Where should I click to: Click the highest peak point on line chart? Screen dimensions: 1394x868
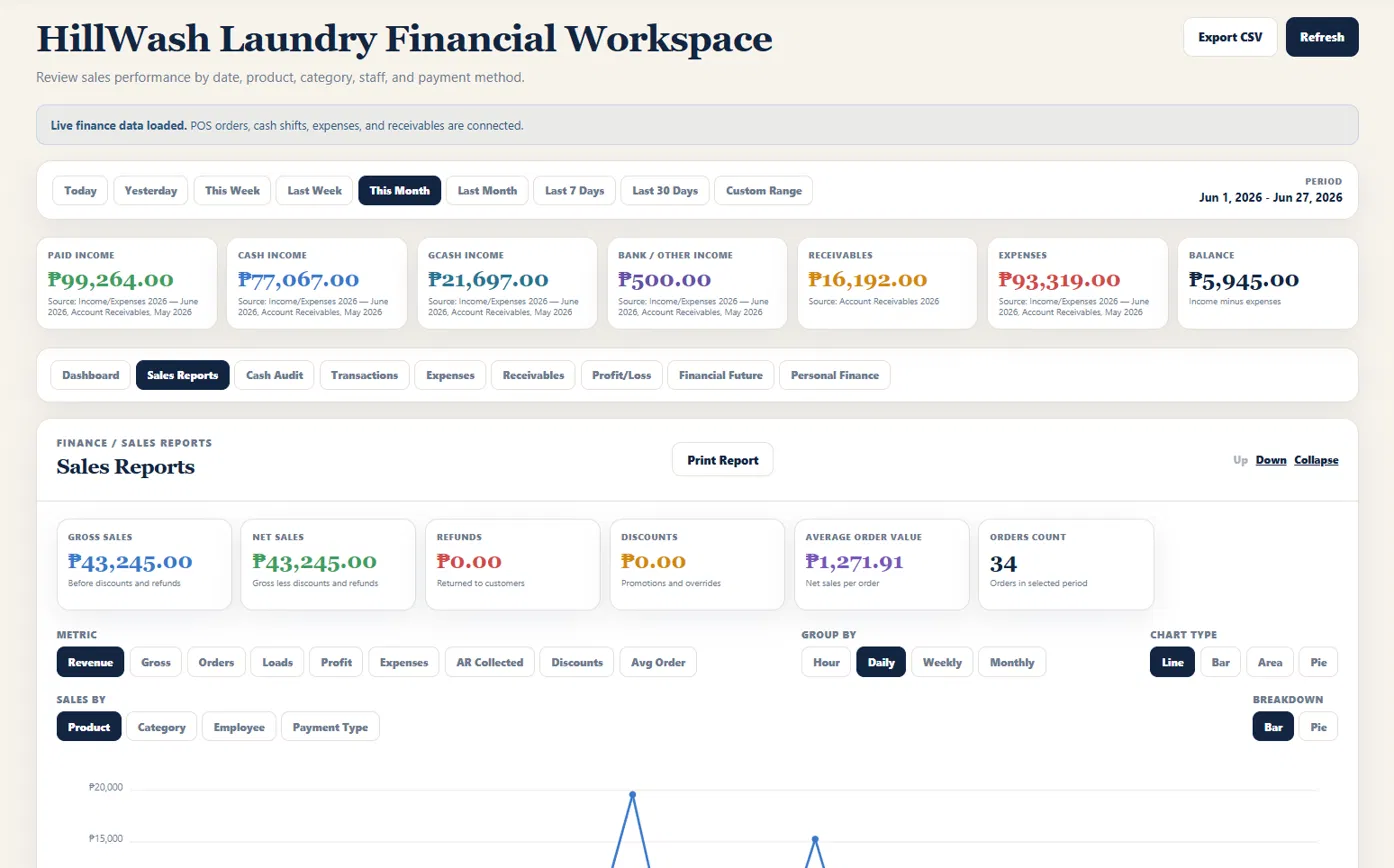coord(632,795)
